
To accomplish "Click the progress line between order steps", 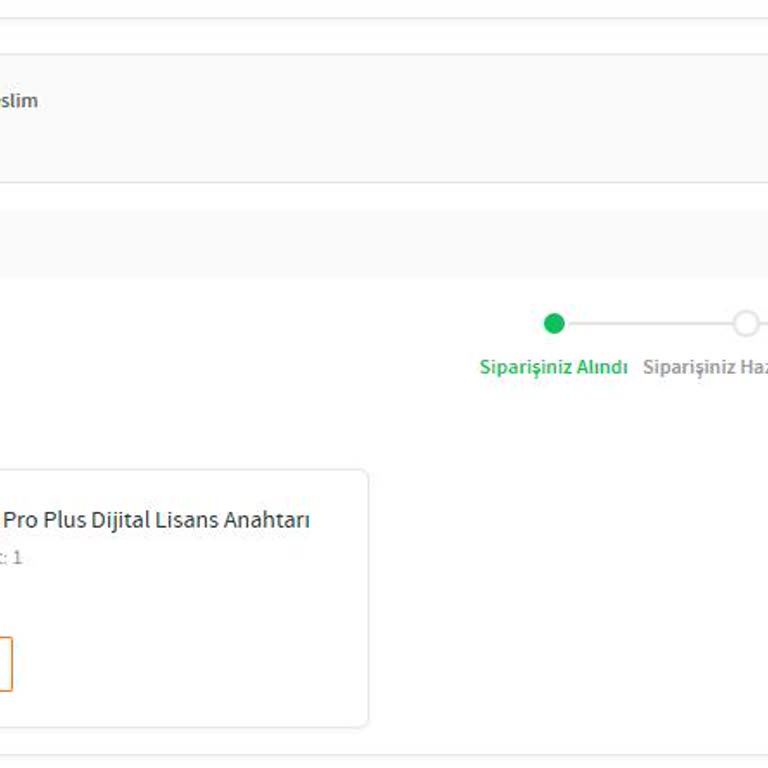I will (x=650, y=323).
